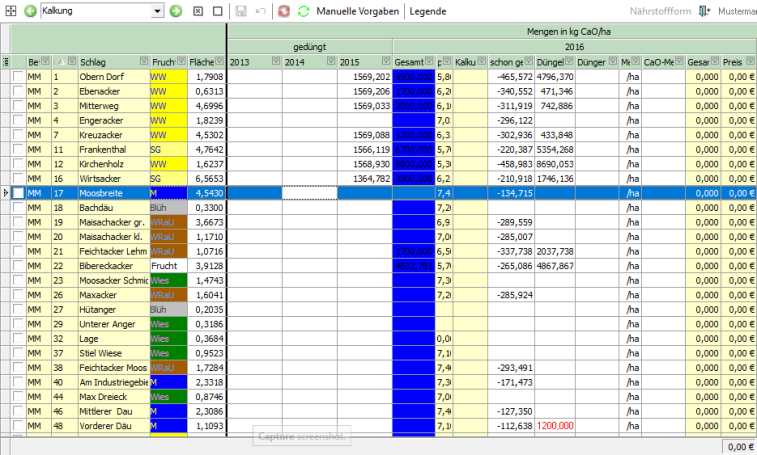Click the green circular reload icon

(x=304, y=11)
